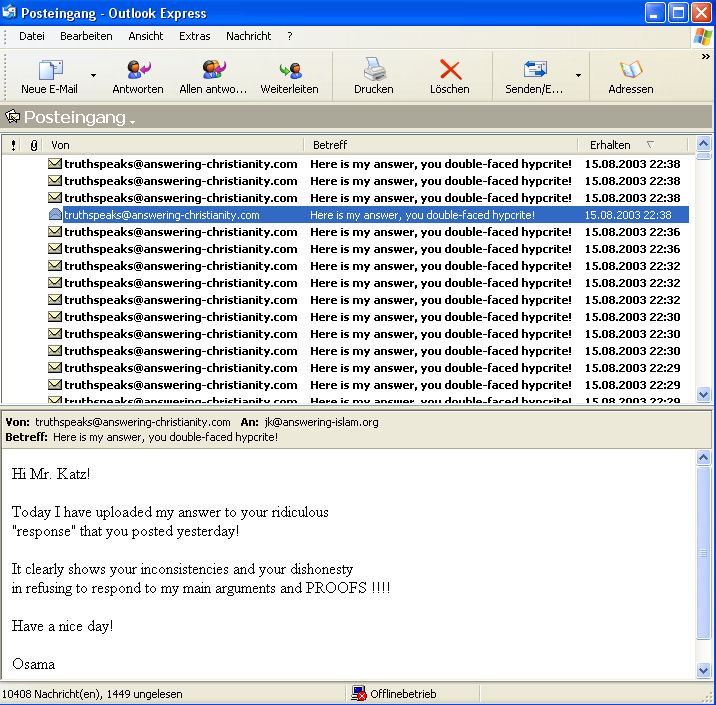Expand the Senden/Empfangen dropdown arrow
The height and width of the screenshot is (705, 716).
pyautogui.click(x=578, y=75)
